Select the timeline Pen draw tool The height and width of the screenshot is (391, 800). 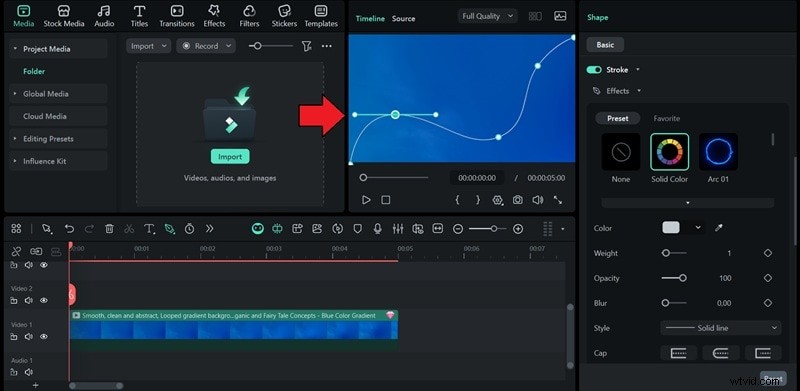pos(169,229)
